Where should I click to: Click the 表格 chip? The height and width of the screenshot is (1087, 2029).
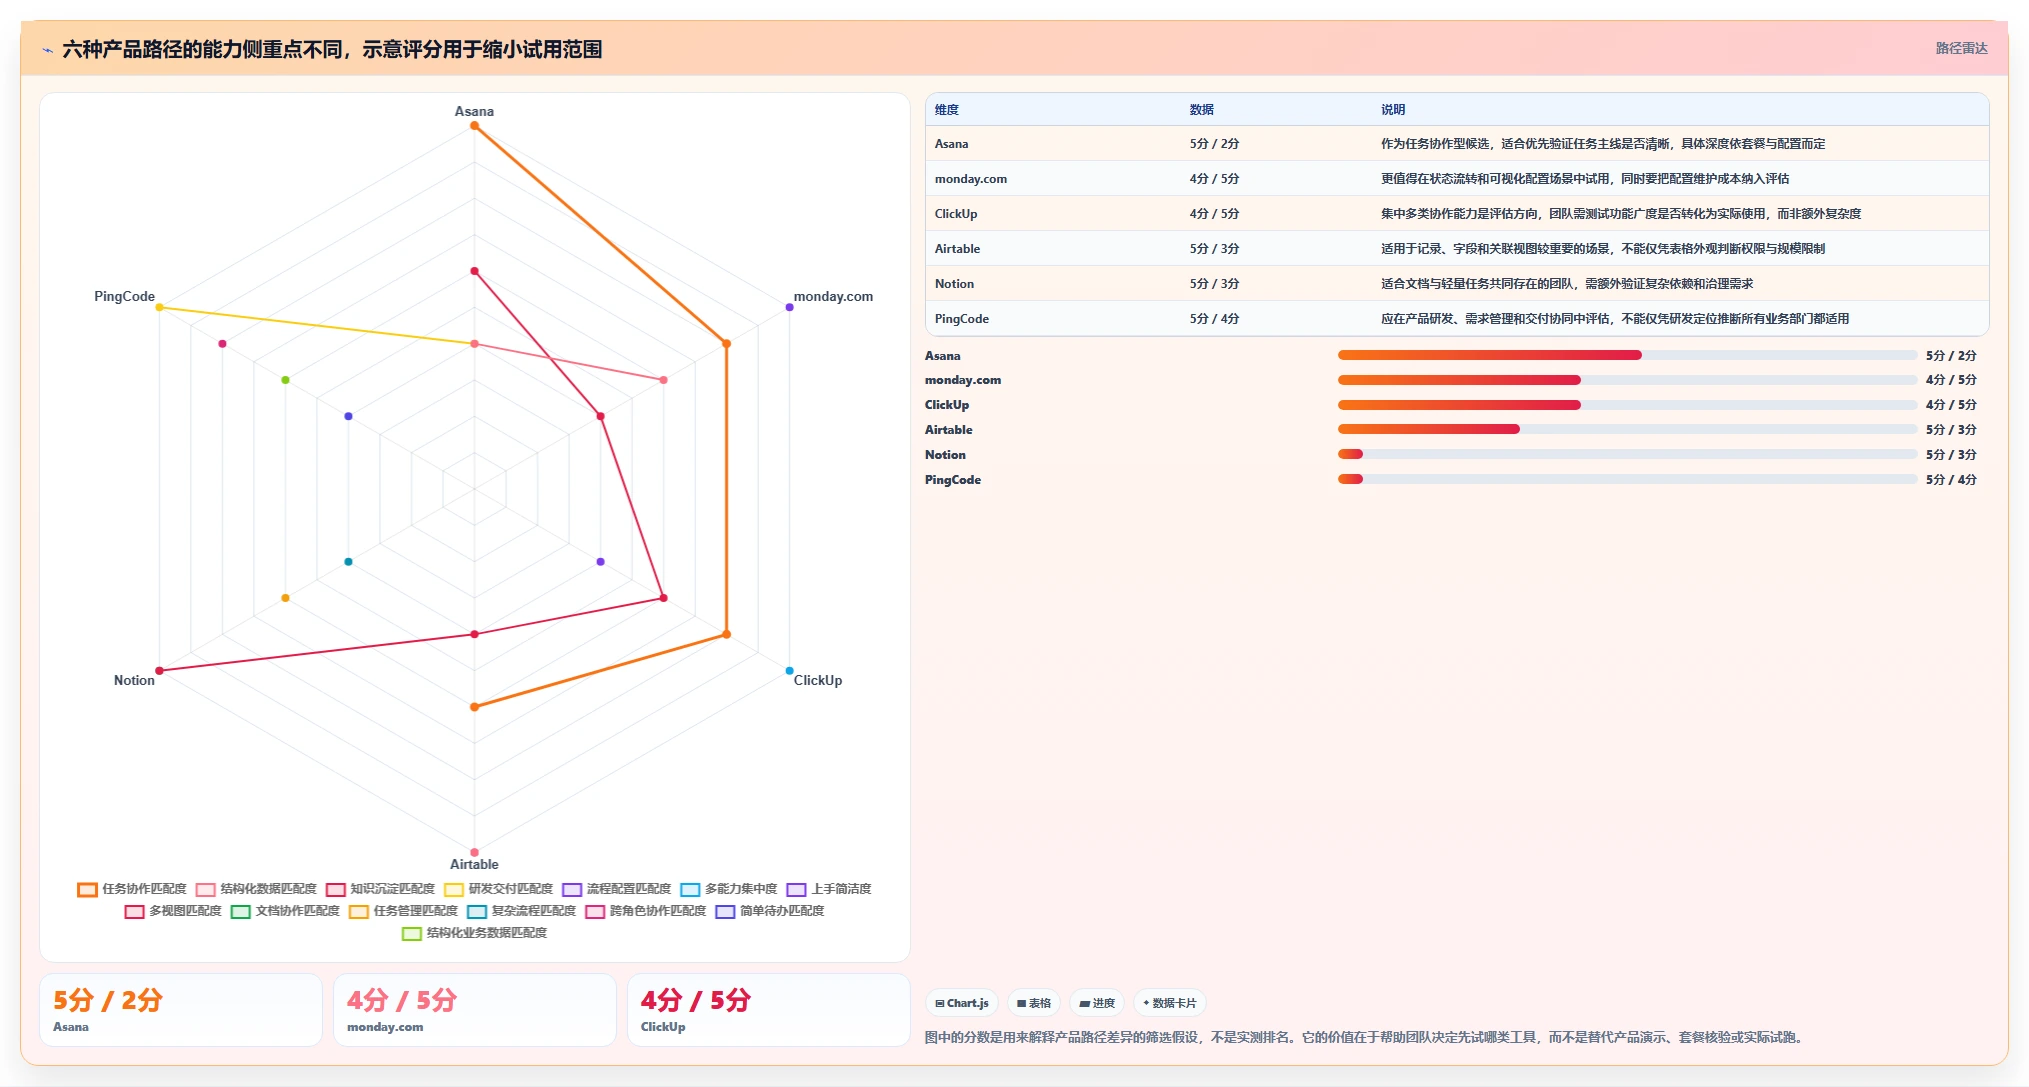1034,1003
